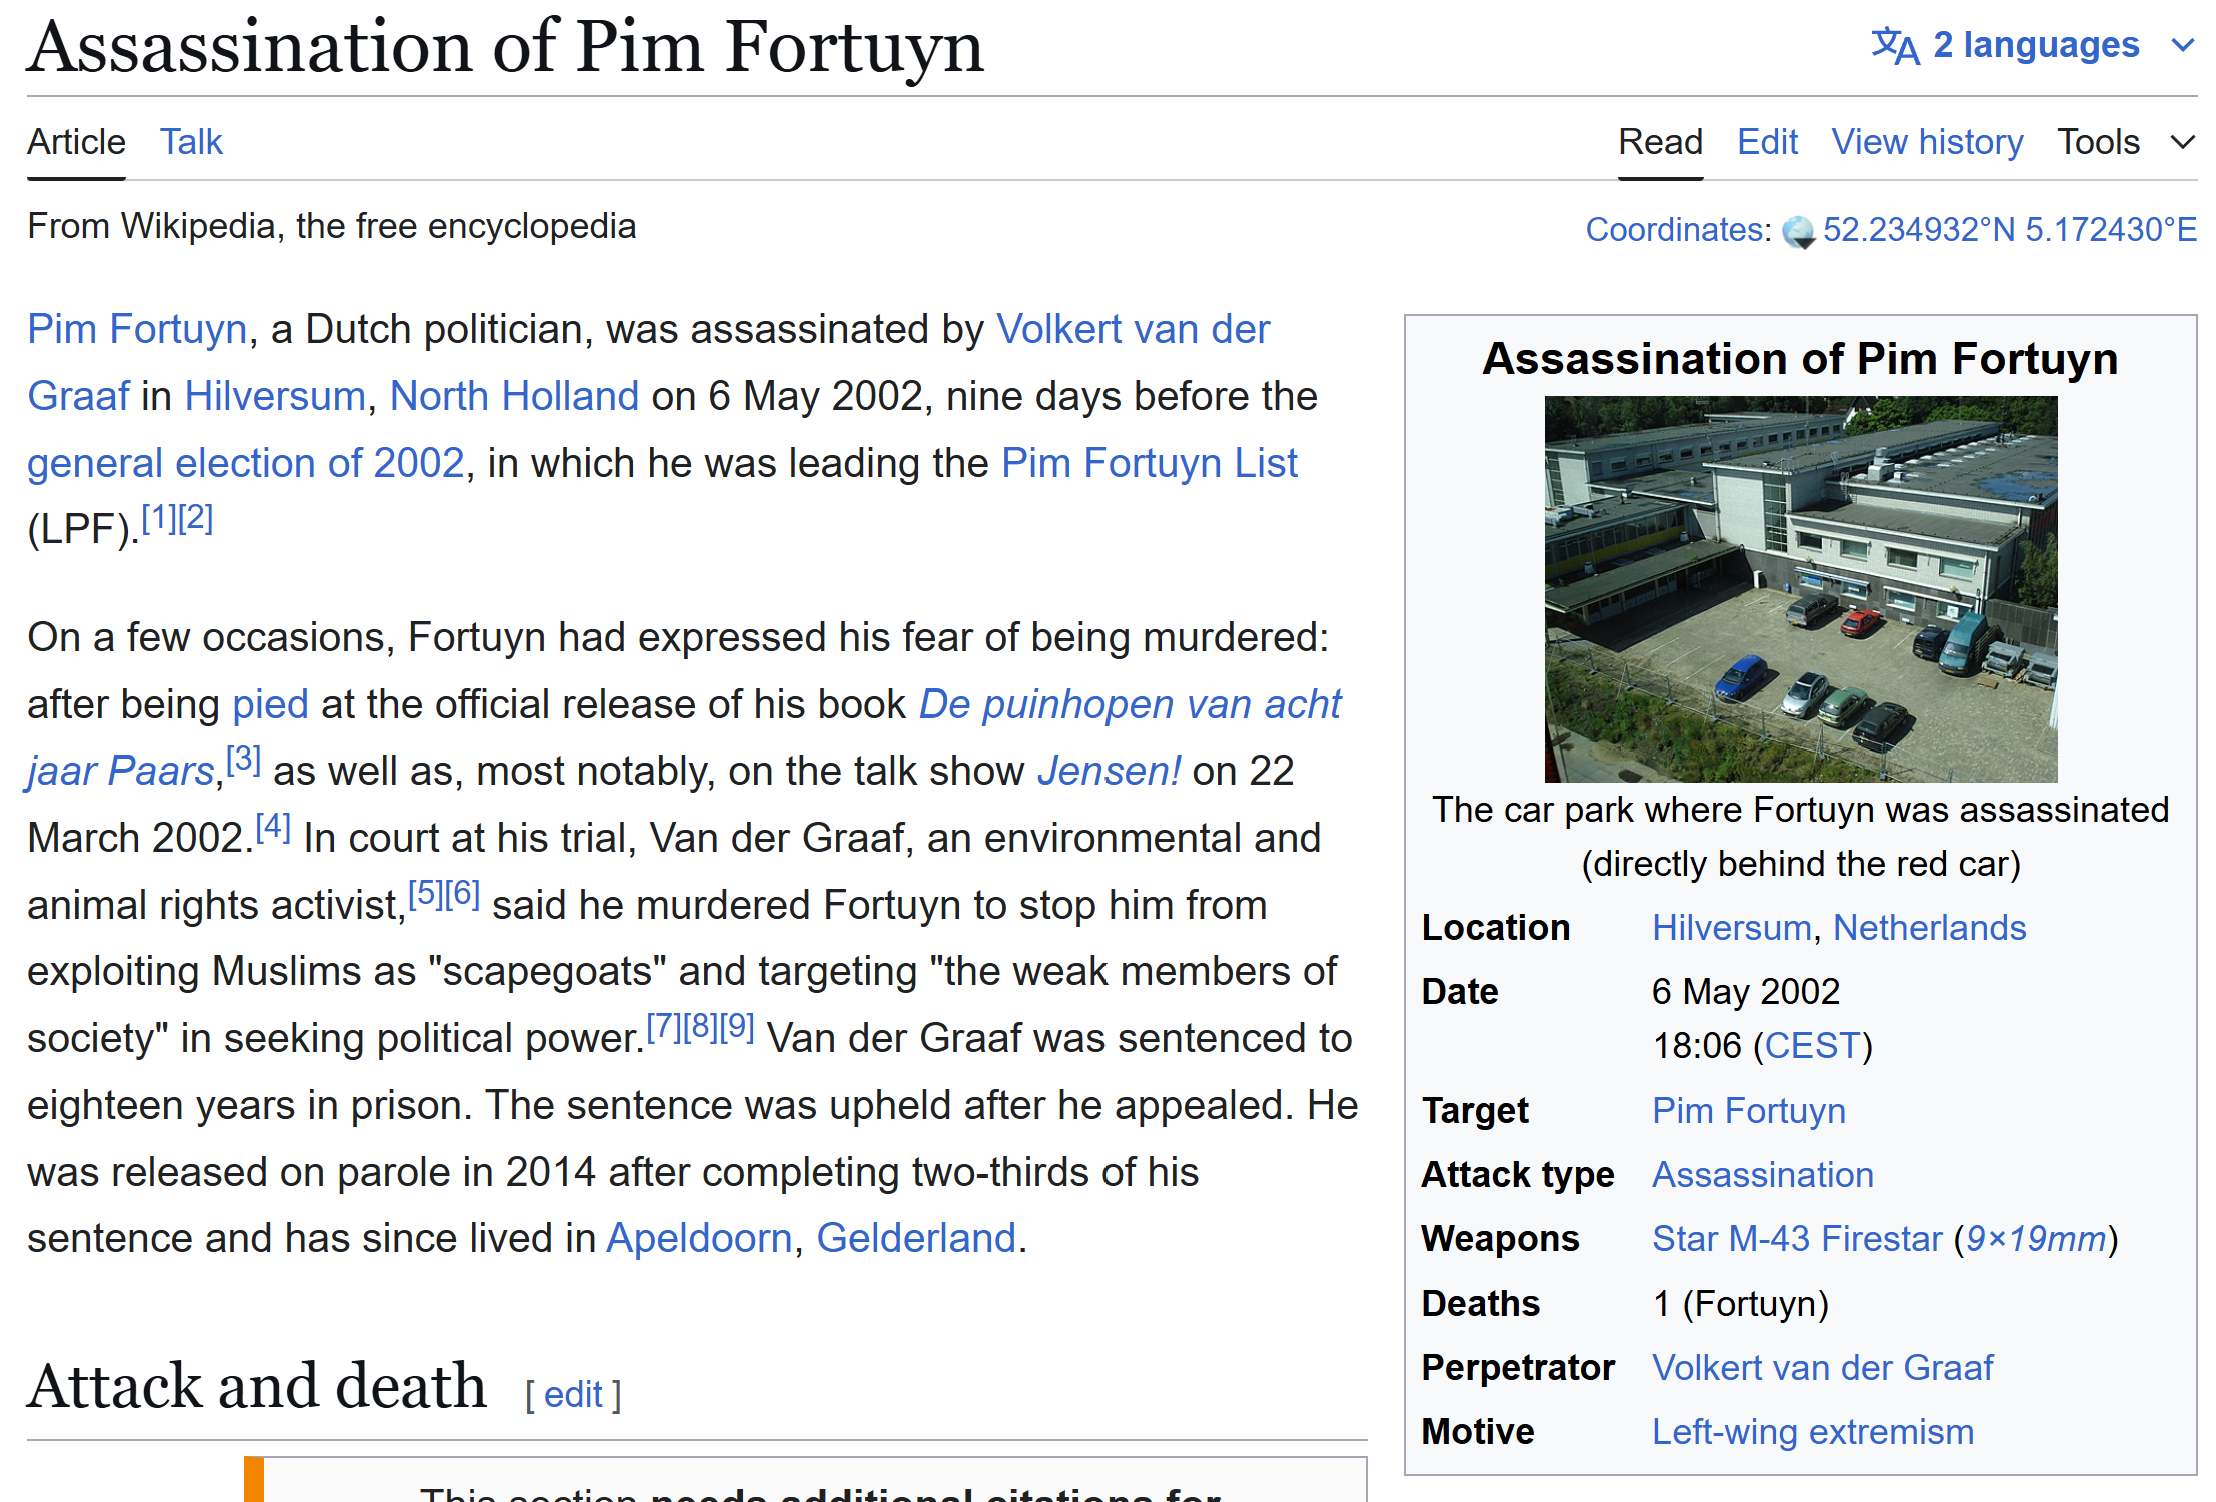Open the Star M-43 Firestar link

point(1796,1238)
